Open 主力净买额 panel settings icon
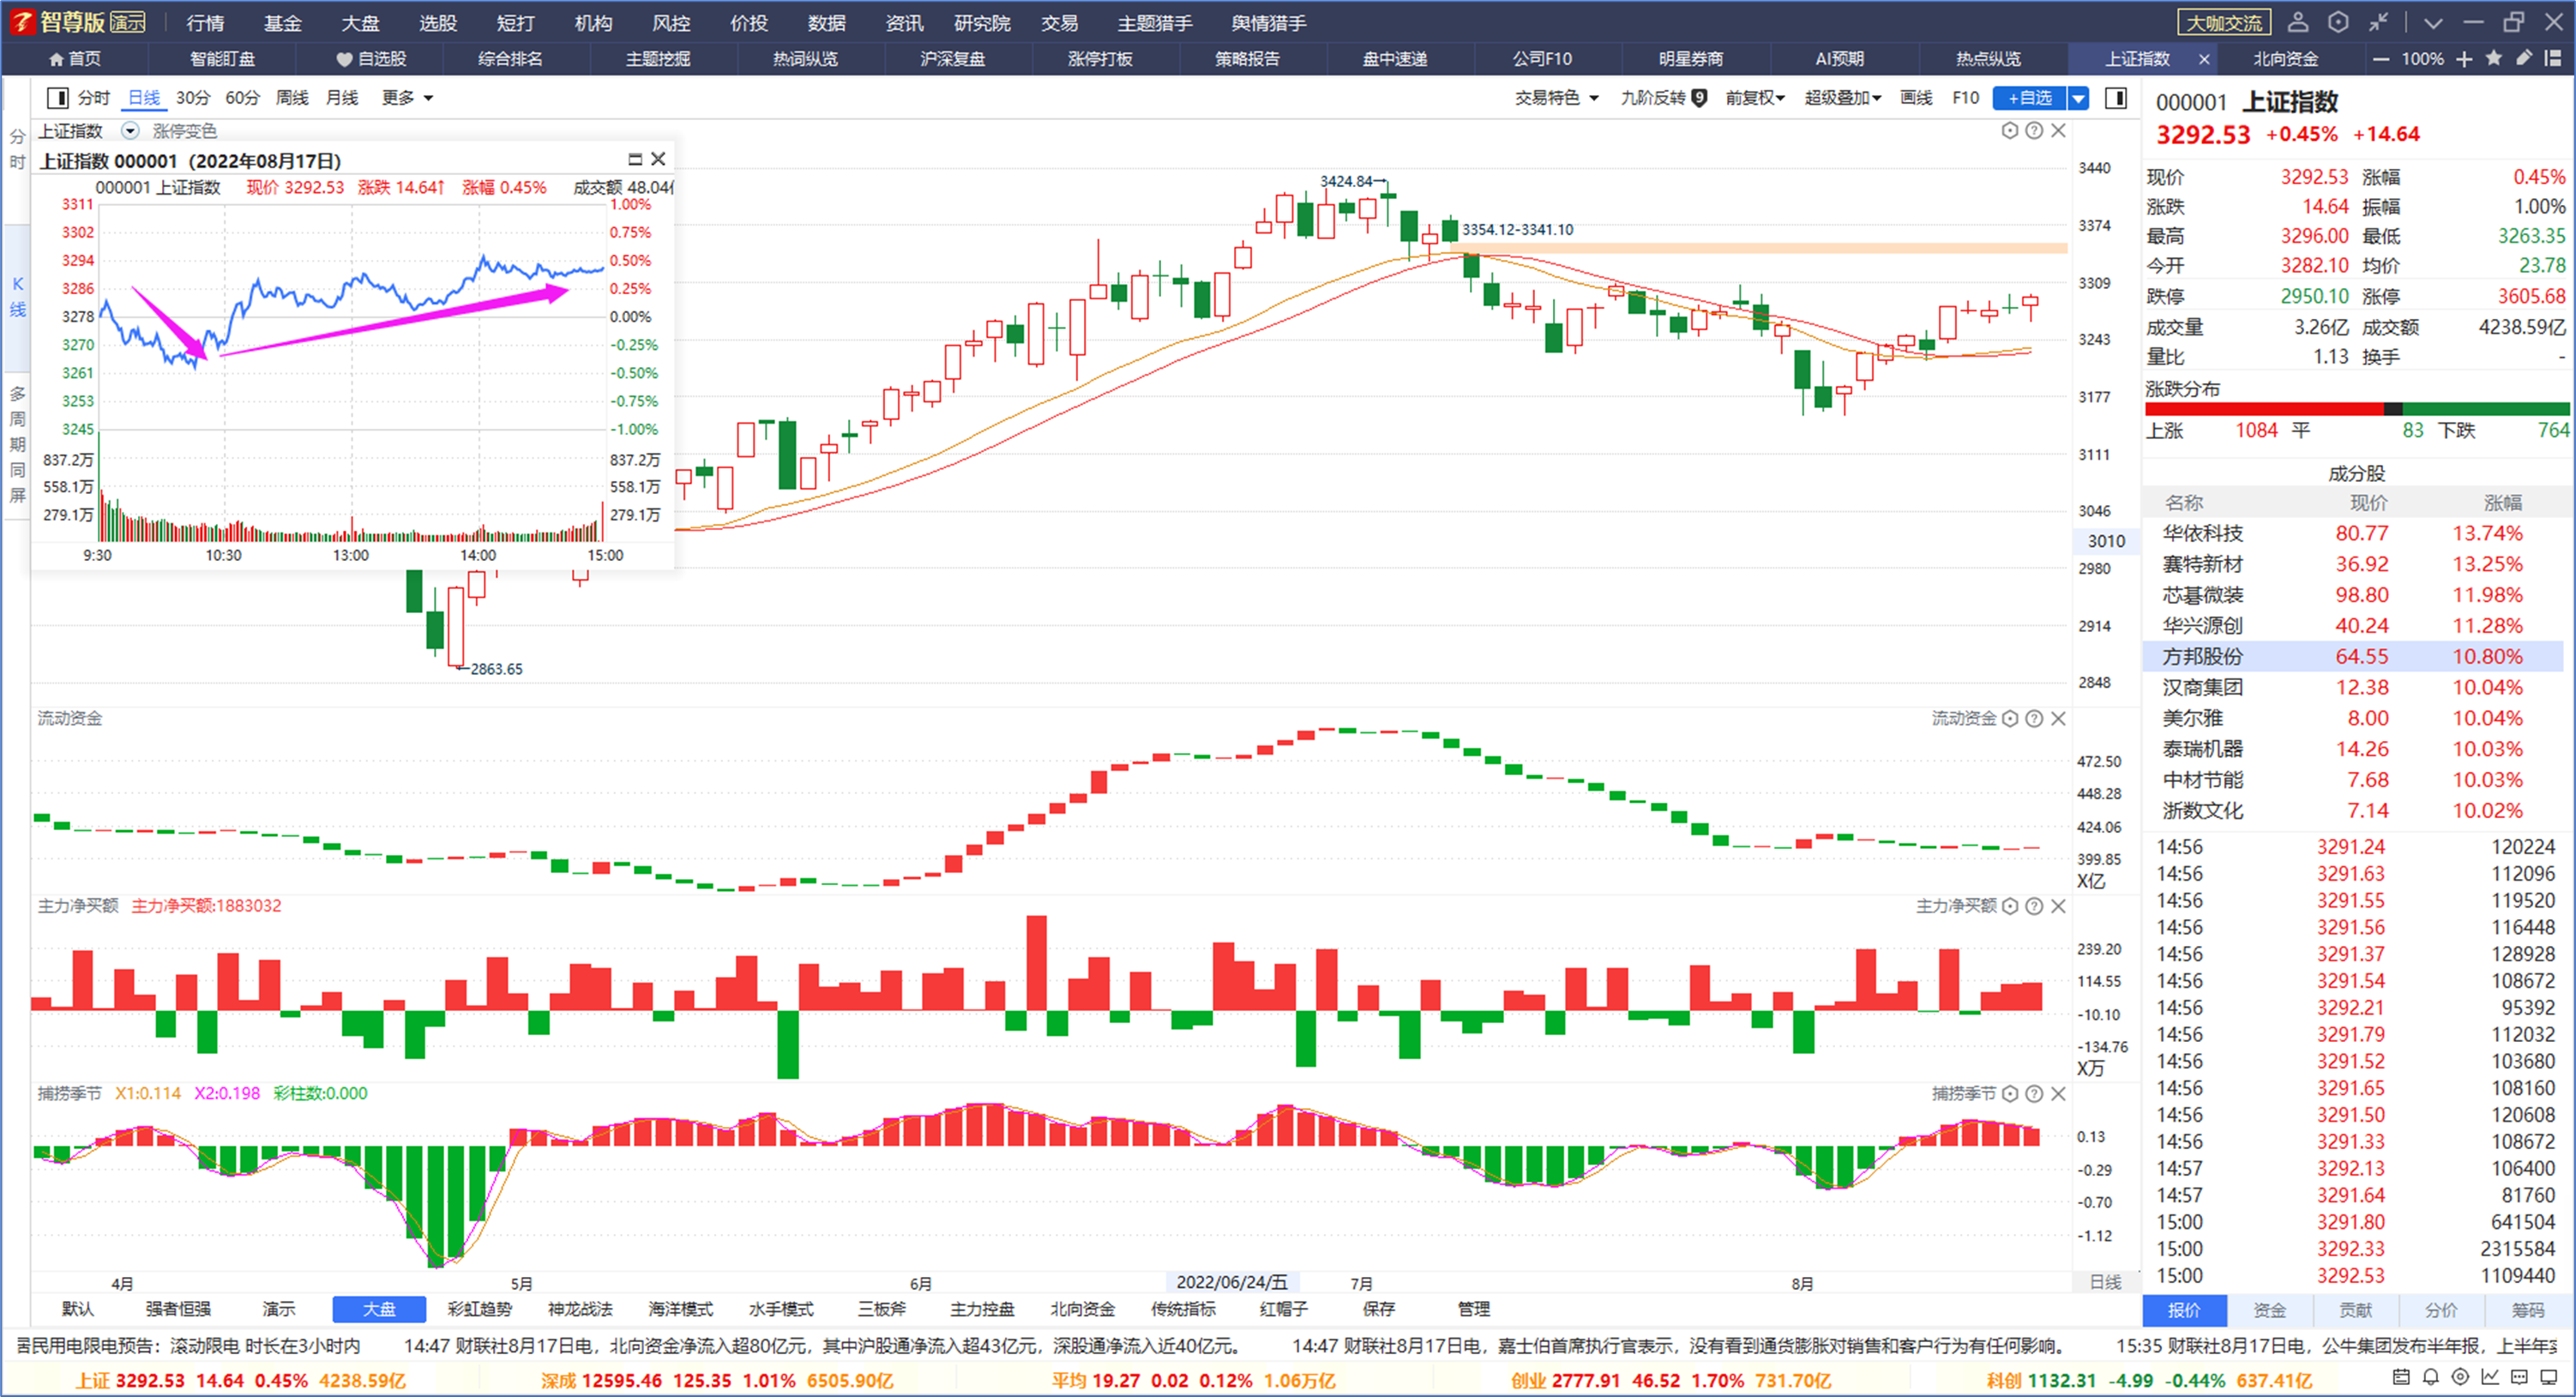Viewport: 2576px width, 1397px height. (x=2009, y=906)
